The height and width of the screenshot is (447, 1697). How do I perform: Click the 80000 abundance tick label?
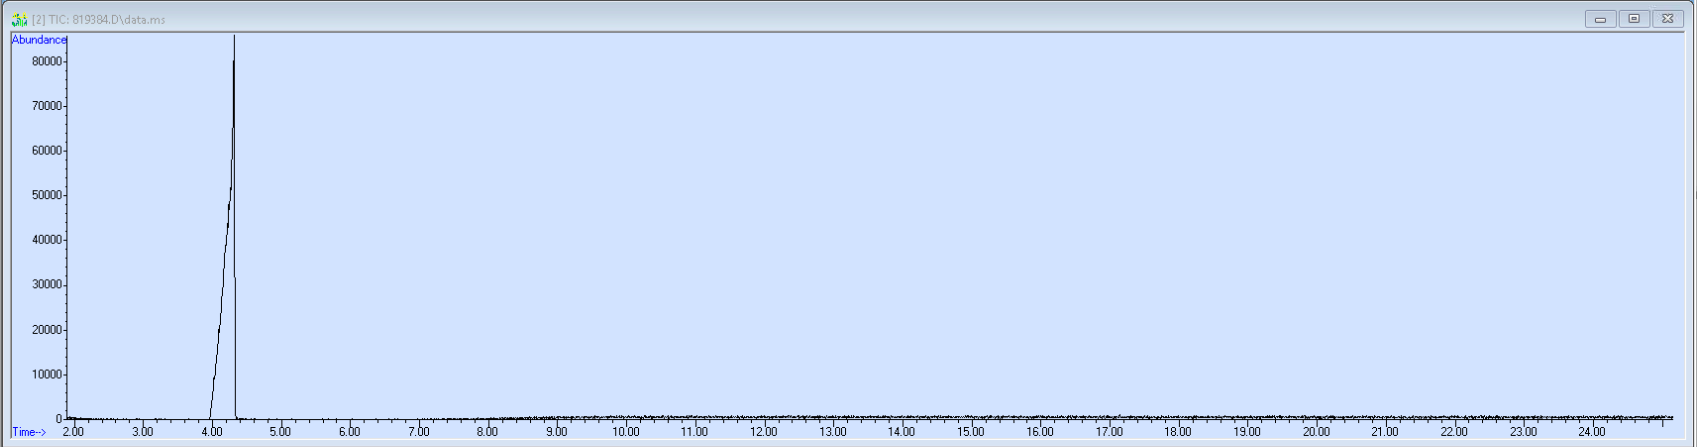point(46,61)
